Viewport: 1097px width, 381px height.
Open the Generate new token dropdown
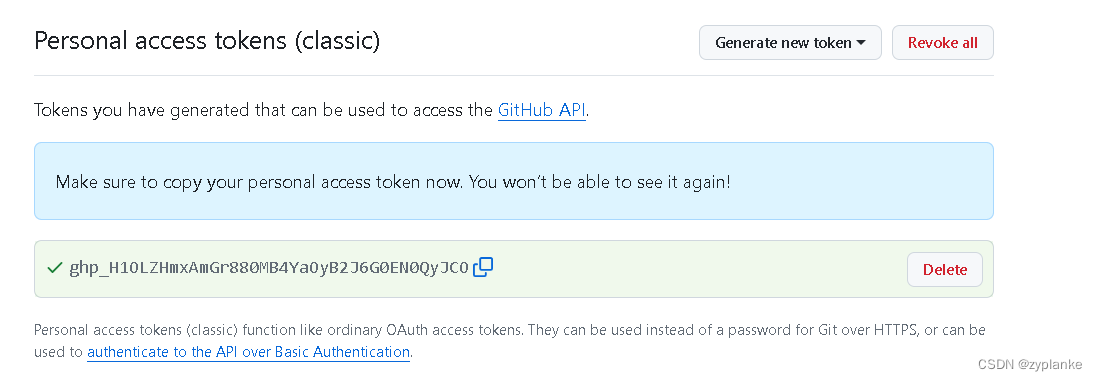point(790,43)
